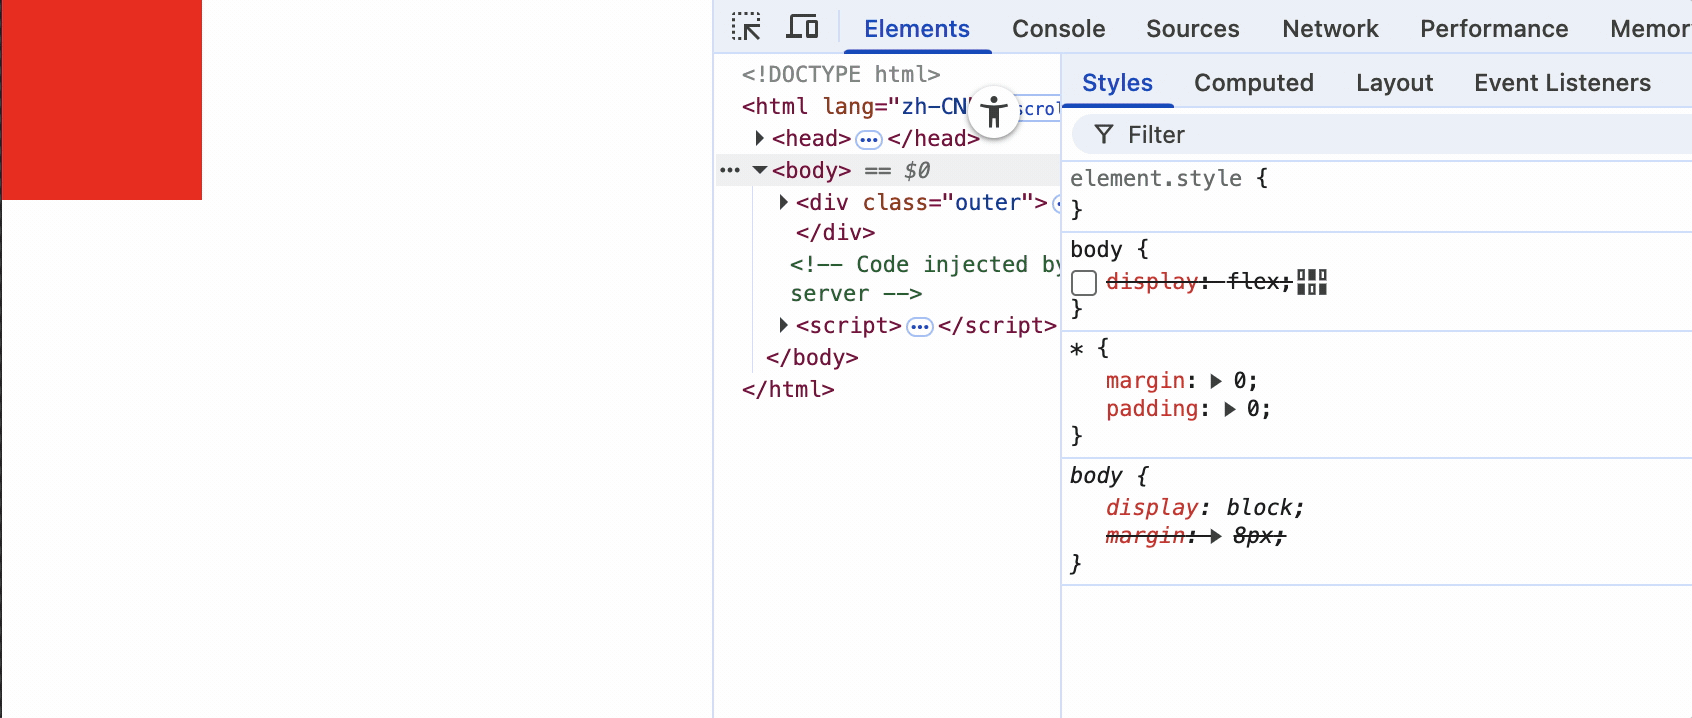Switch to the Console tab

coord(1058,29)
